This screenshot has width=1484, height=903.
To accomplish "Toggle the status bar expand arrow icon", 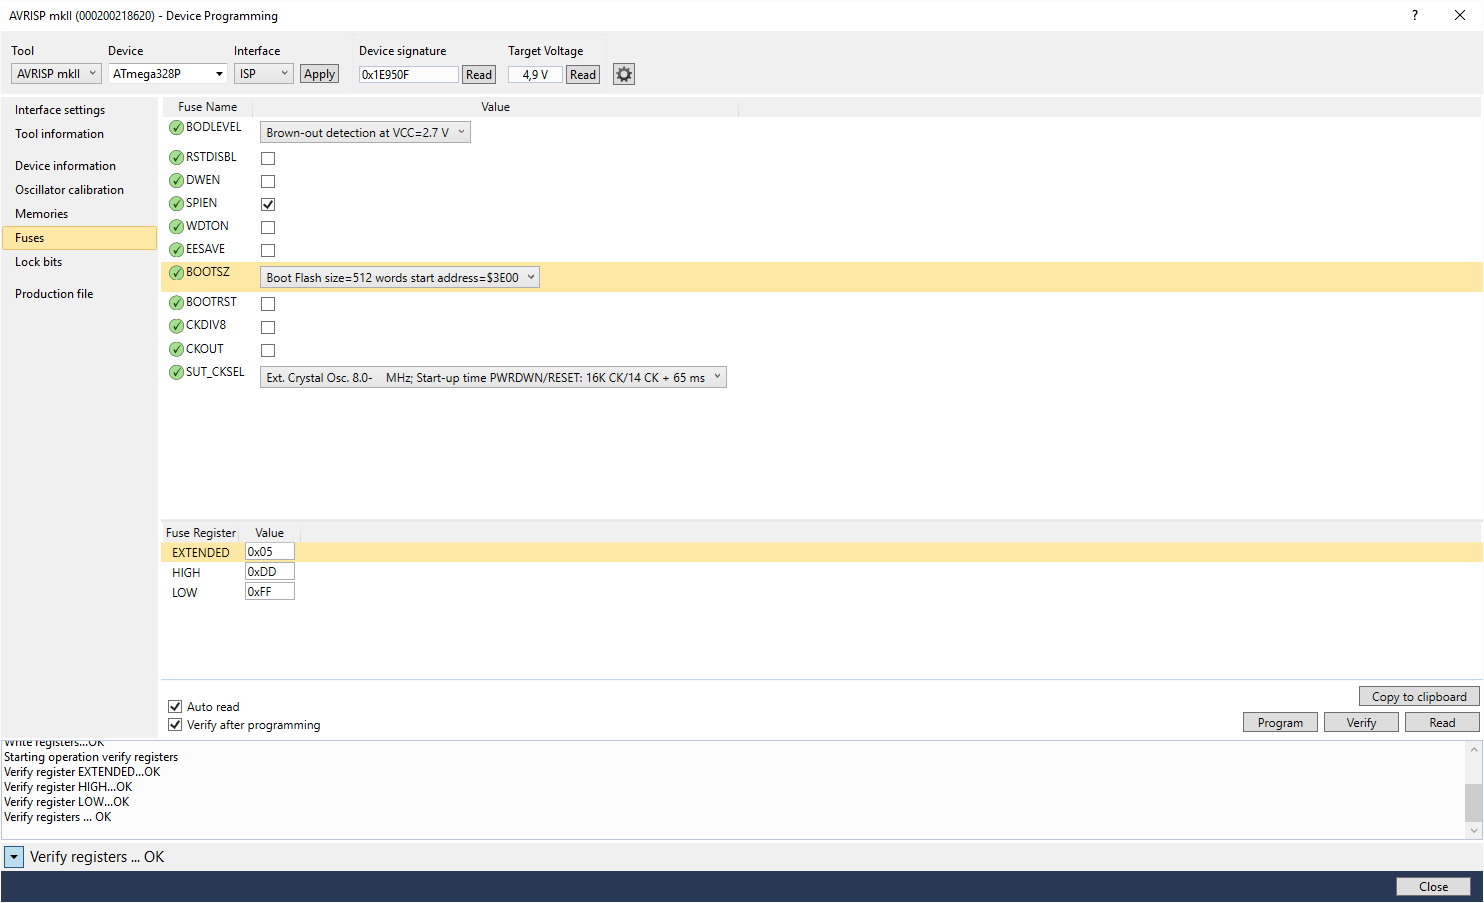I will click(14, 857).
